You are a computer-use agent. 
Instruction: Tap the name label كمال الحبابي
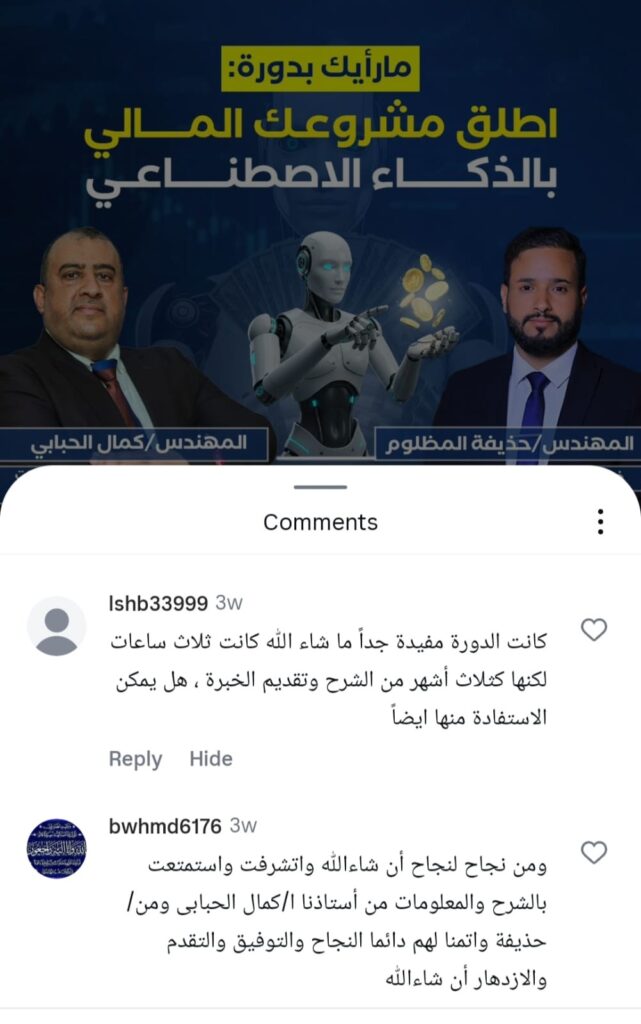pyautogui.click(x=137, y=443)
